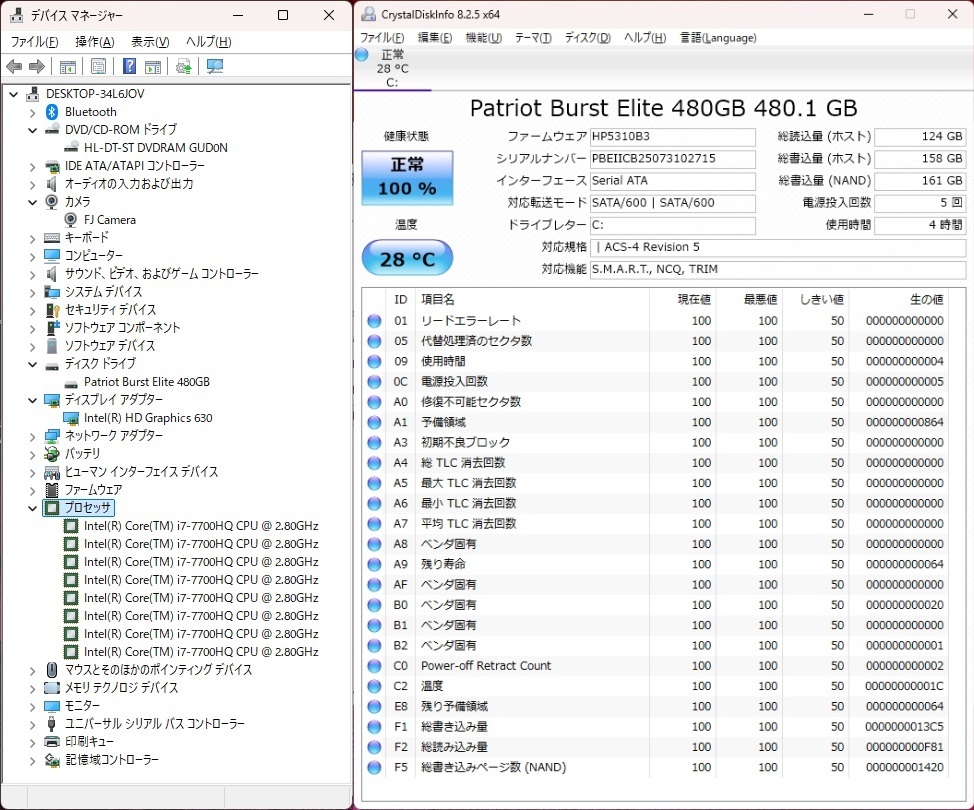Click the scan for hardware changes icon

coord(214,67)
